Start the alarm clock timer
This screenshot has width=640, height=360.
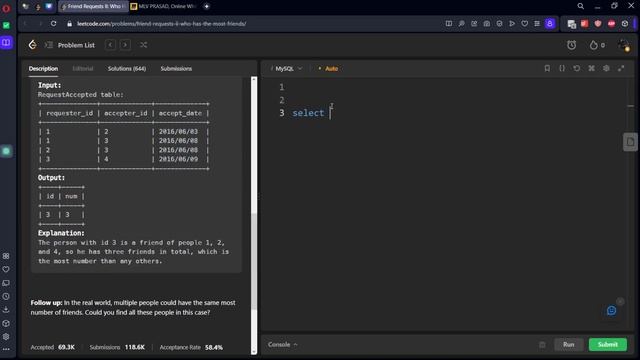click(571, 45)
